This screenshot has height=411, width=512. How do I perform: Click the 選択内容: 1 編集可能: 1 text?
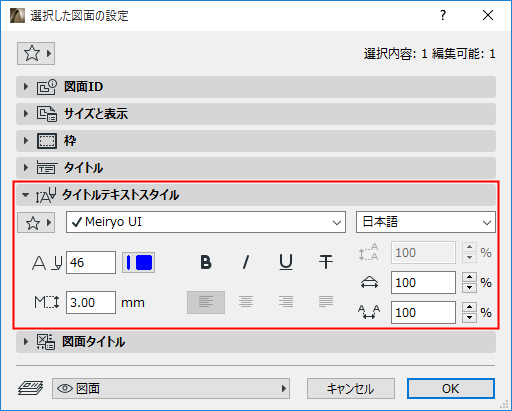click(430, 54)
